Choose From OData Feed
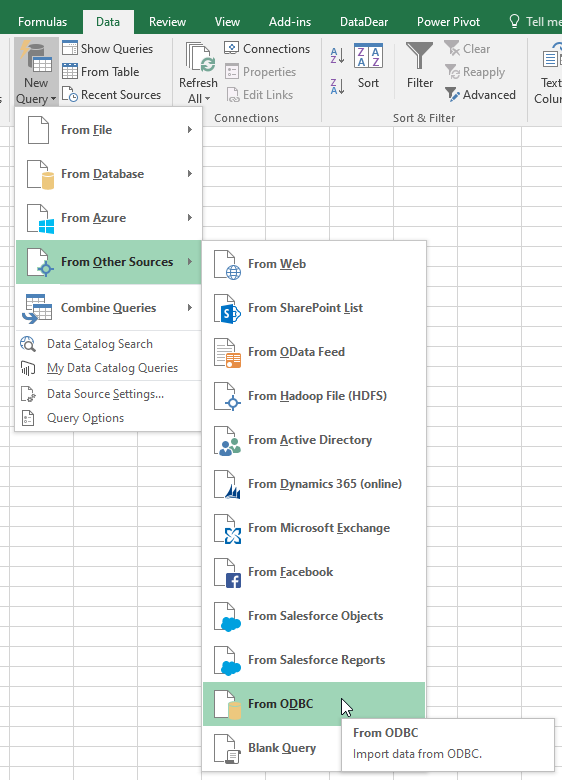Image resolution: width=562 pixels, height=780 pixels. click(314, 352)
